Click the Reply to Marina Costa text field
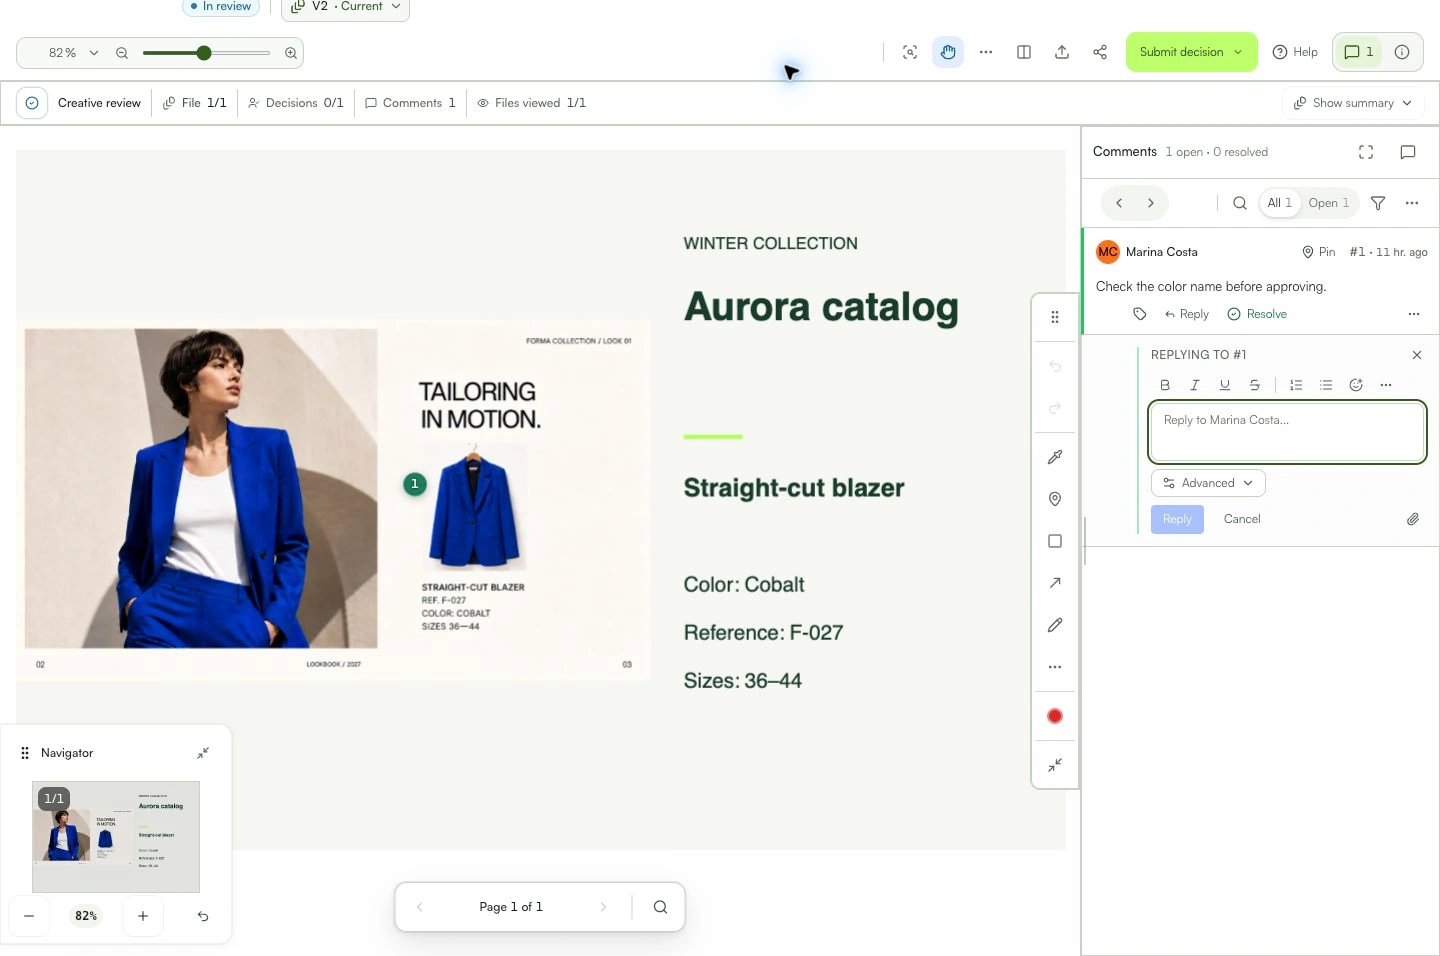 [x=1287, y=432]
